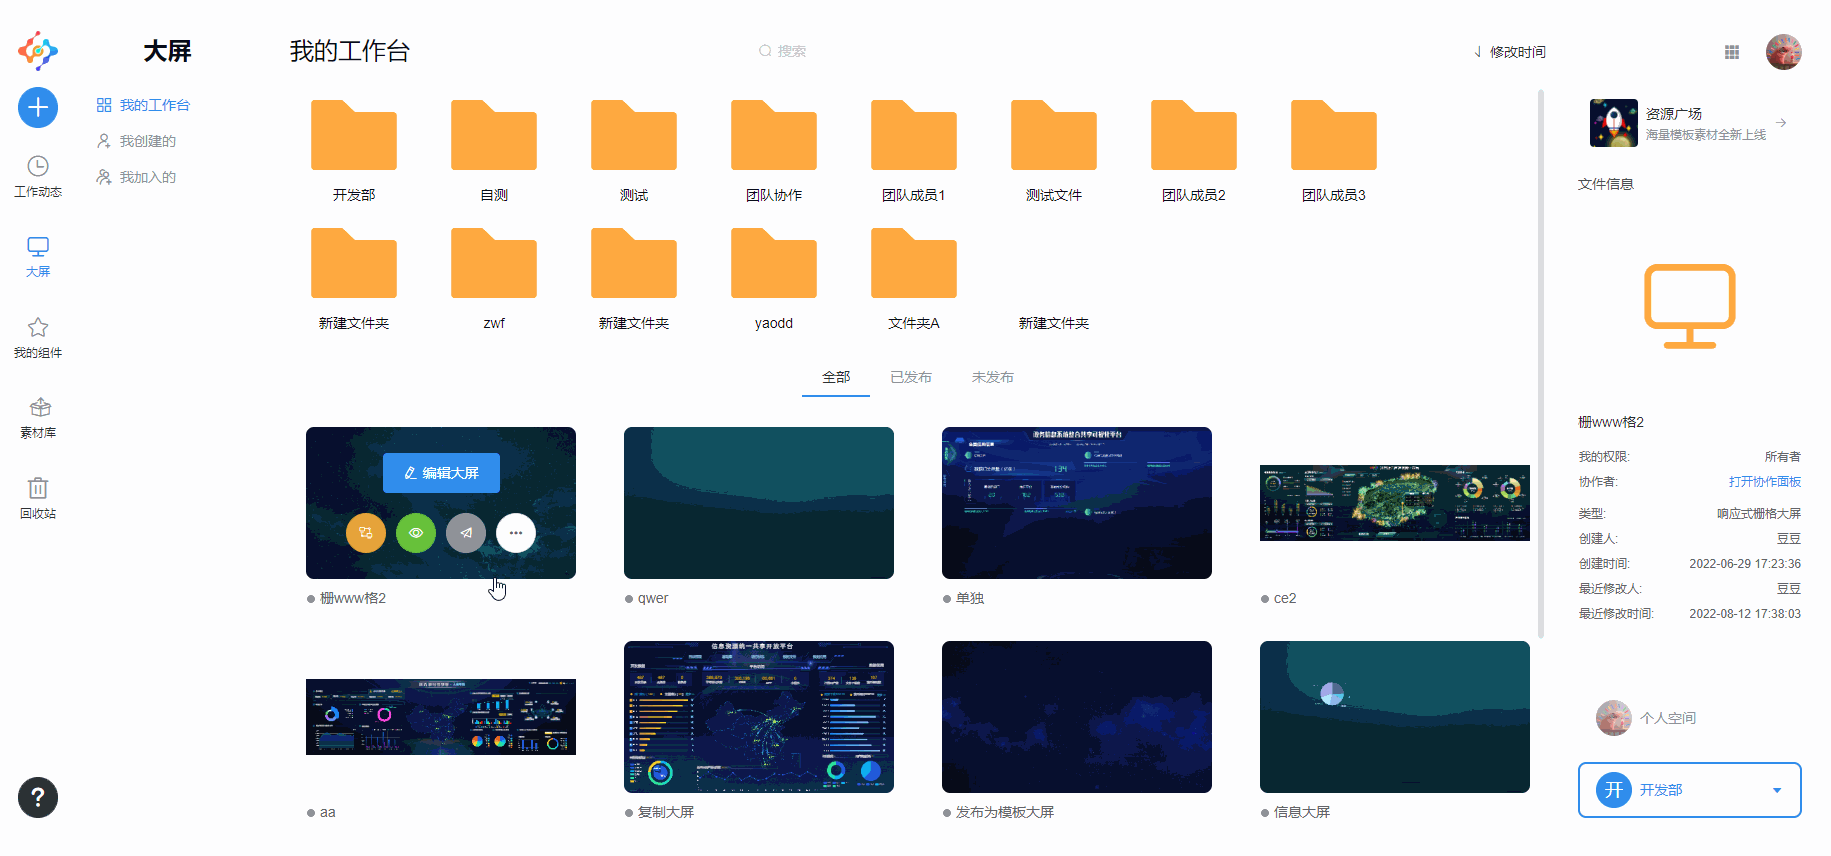Switch to the 已发布 tab
The width and height of the screenshot is (1831, 856).
911,377
